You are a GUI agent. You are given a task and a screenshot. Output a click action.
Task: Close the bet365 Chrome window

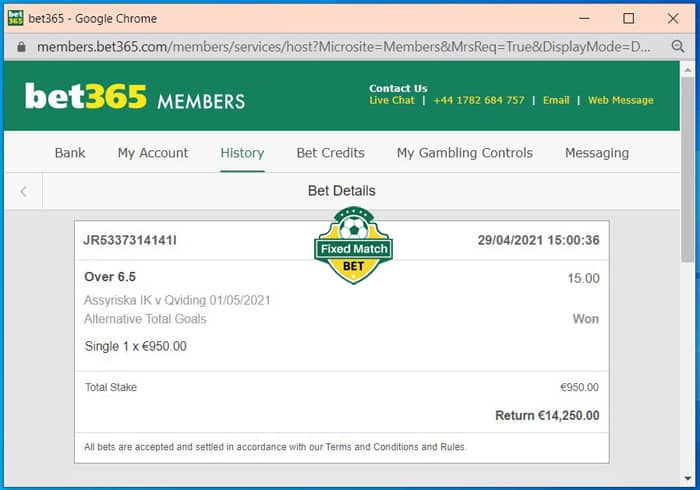coord(673,18)
